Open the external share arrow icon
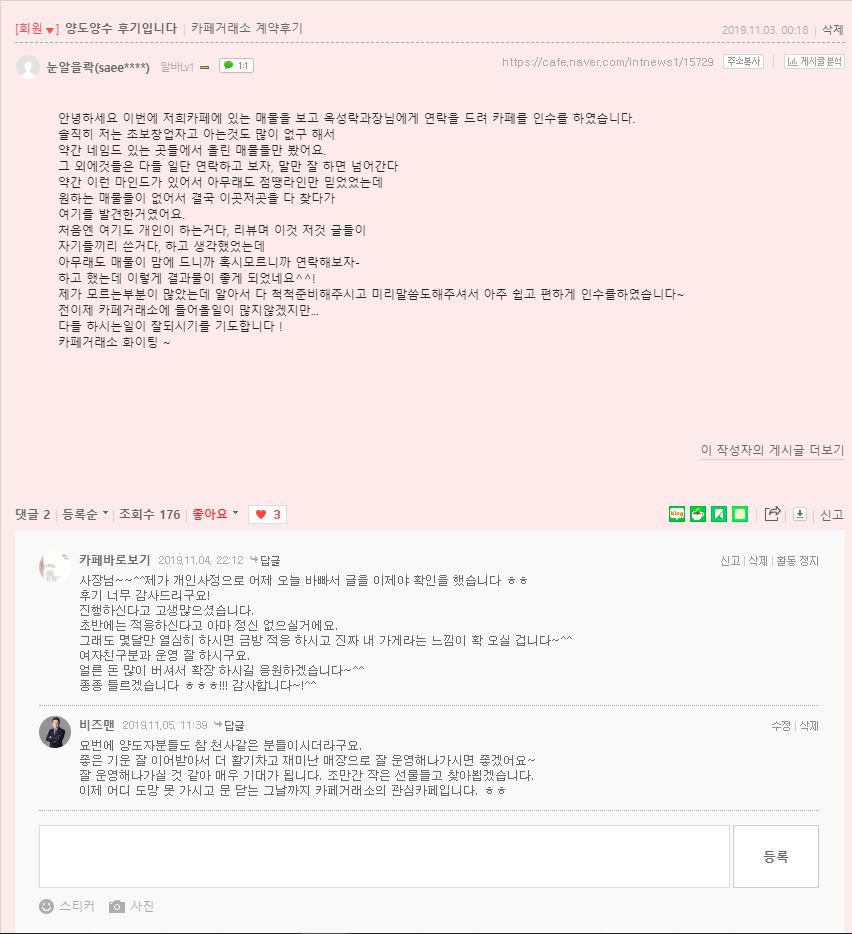This screenshot has width=852, height=934. 772,513
